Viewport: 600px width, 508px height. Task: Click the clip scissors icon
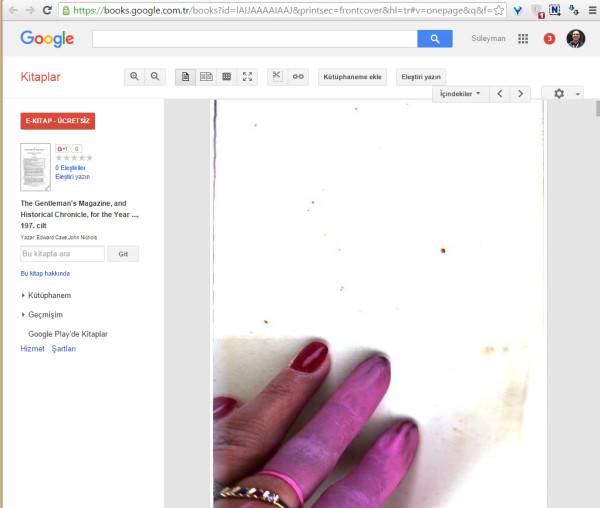277,77
